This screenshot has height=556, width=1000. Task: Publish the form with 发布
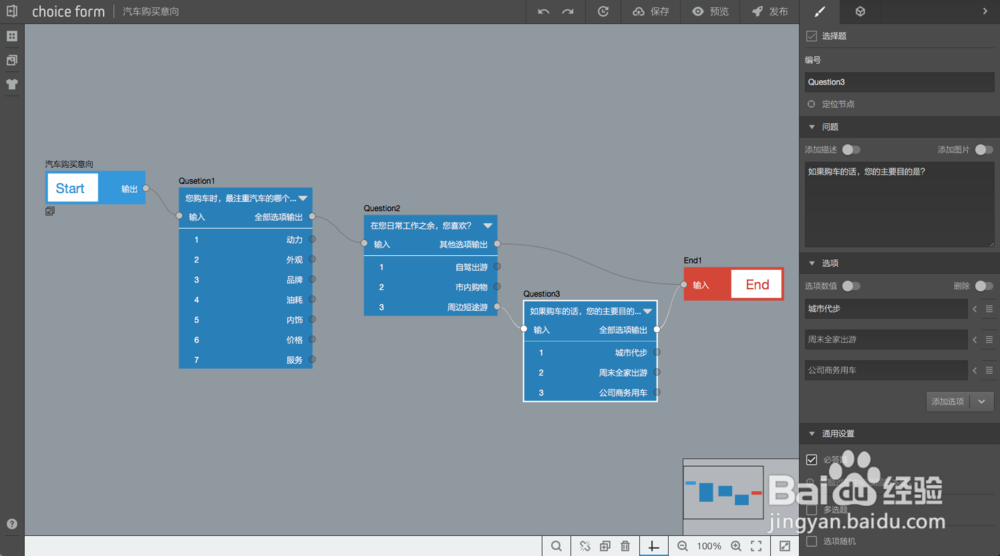point(770,11)
